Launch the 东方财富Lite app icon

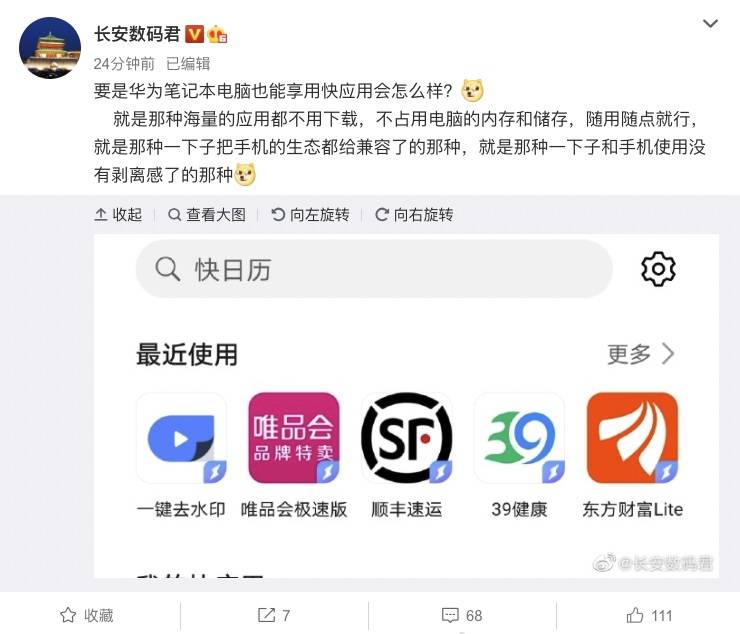click(x=632, y=438)
